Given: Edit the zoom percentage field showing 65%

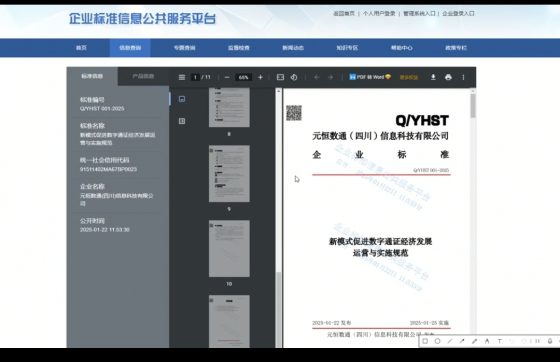Looking at the screenshot, I should point(244,77).
